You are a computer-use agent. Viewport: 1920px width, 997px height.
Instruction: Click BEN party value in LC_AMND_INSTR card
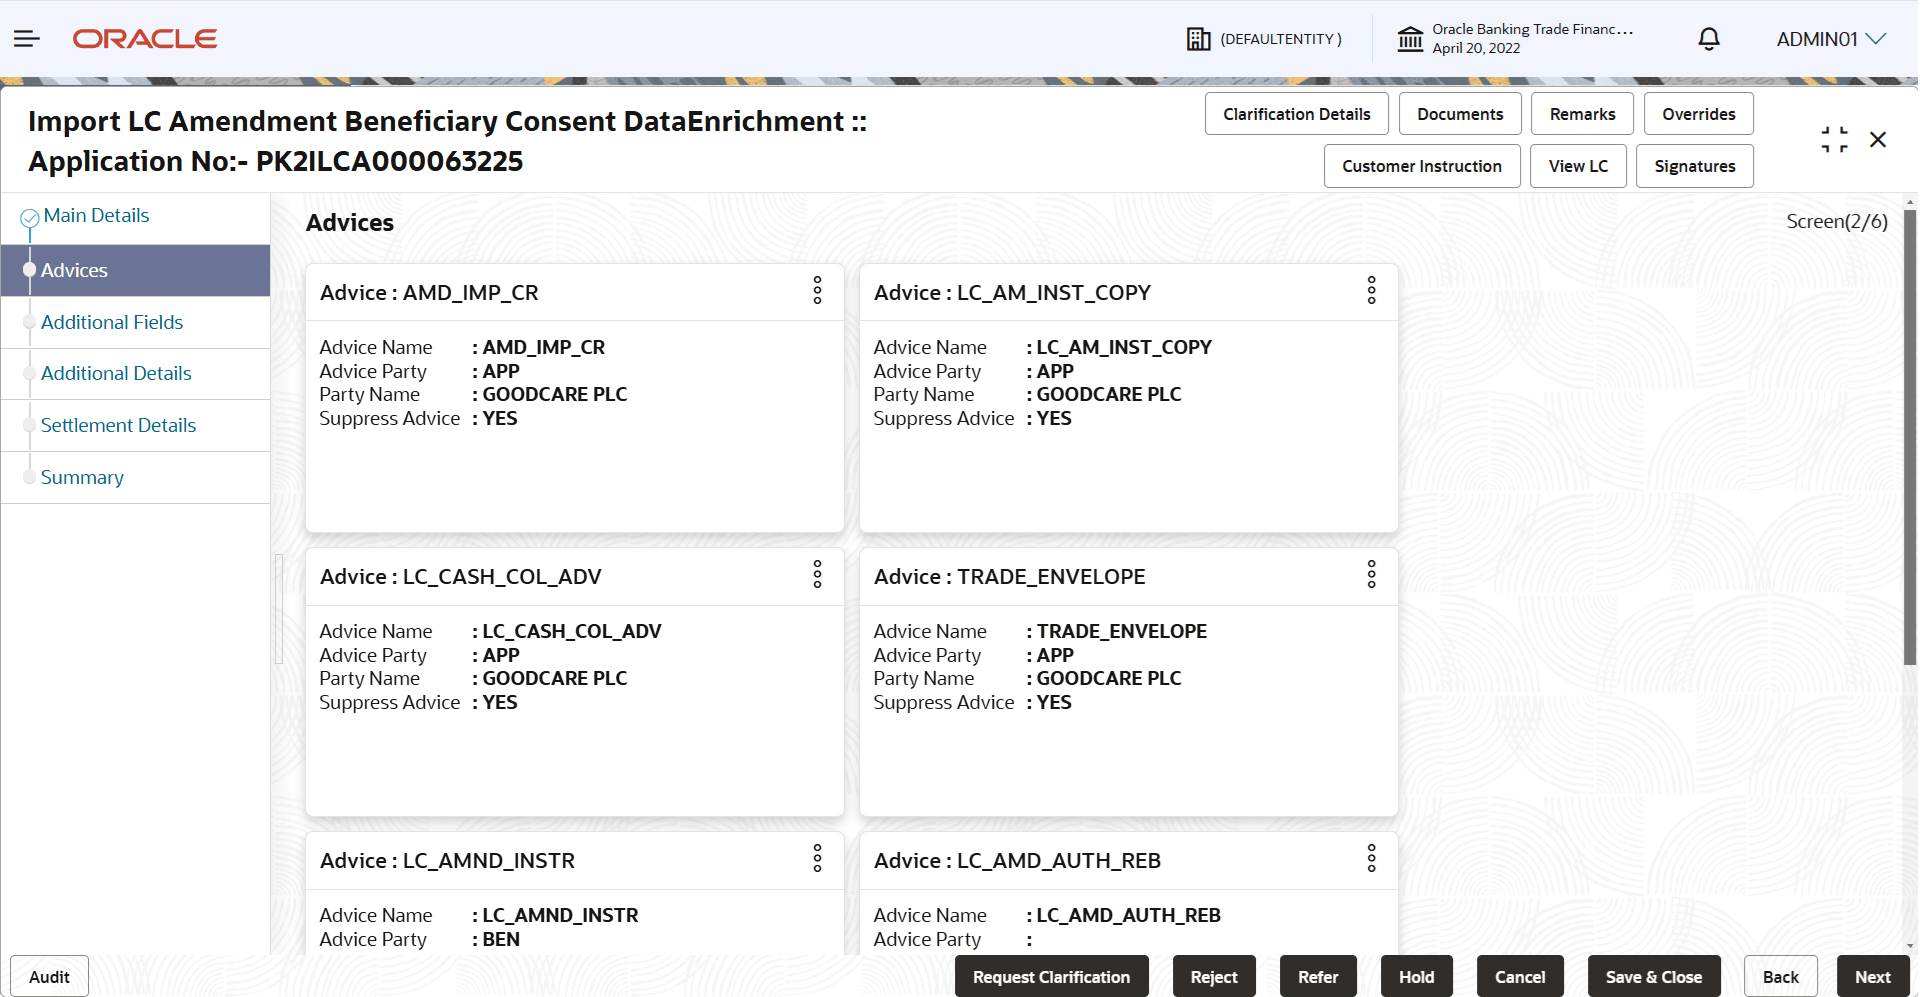tap(501, 940)
